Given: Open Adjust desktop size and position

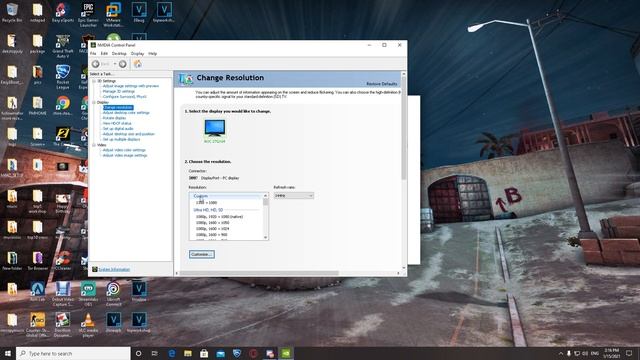Looking at the screenshot, I should pos(129,134).
